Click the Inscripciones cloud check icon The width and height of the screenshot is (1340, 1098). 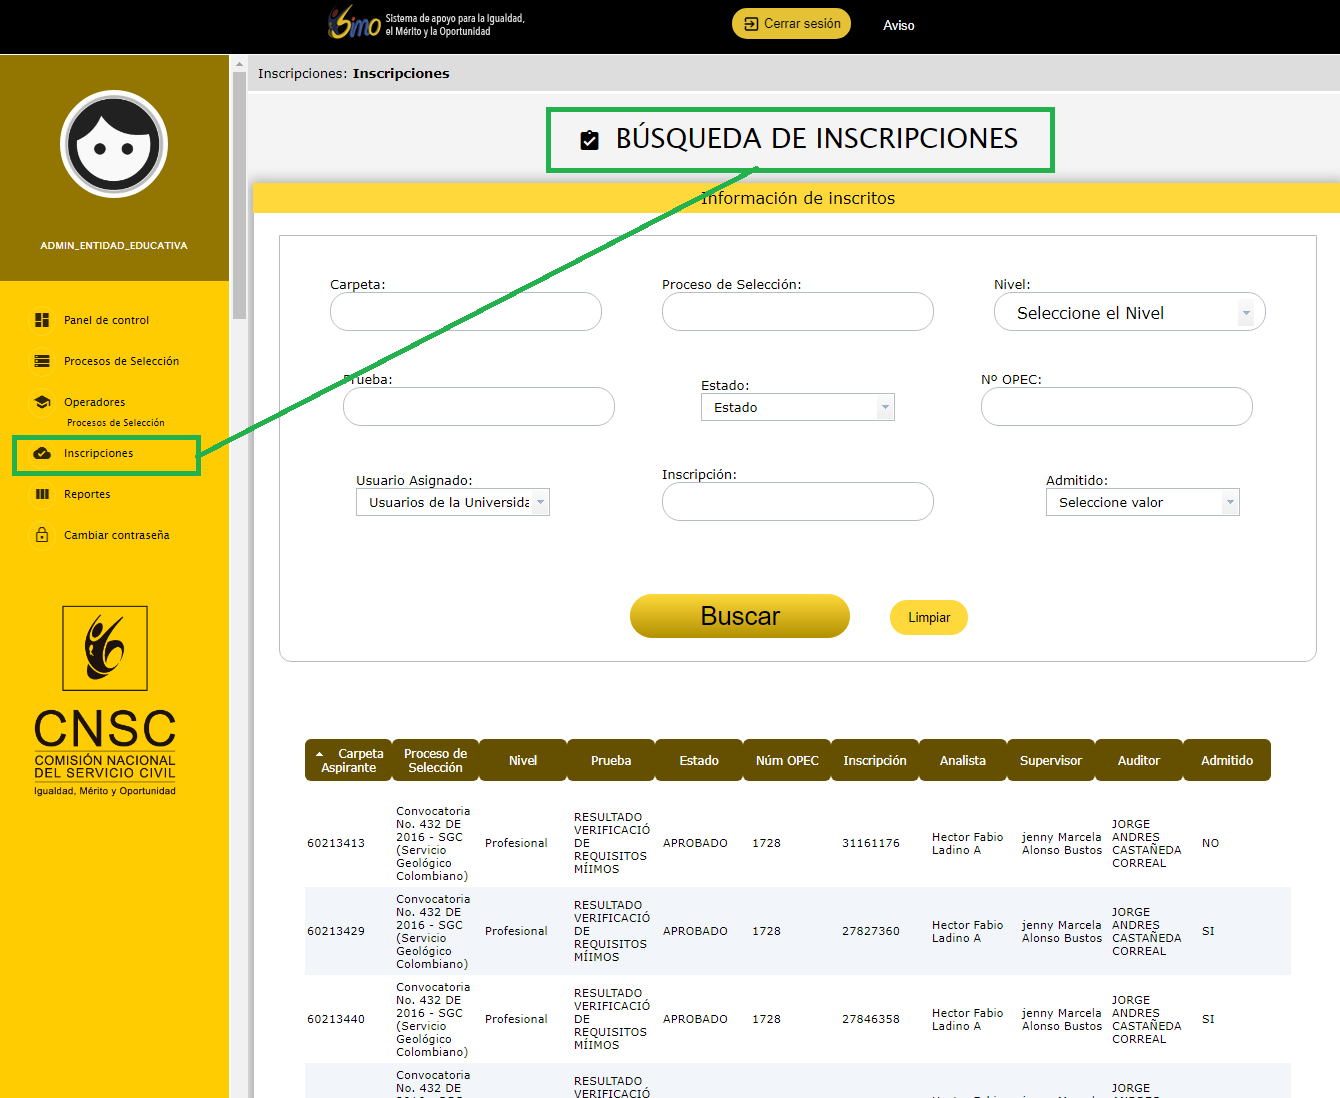coord(42,453)
